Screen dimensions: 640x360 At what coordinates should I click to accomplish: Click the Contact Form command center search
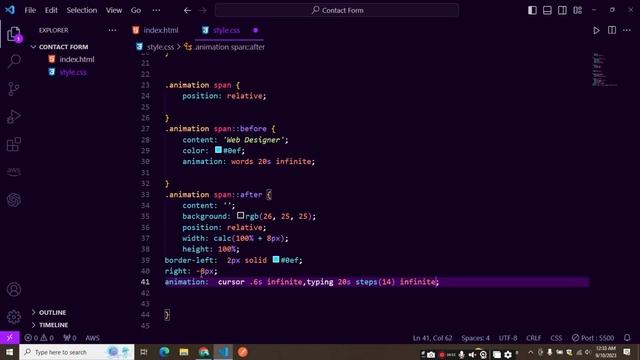tap(337, 10)
